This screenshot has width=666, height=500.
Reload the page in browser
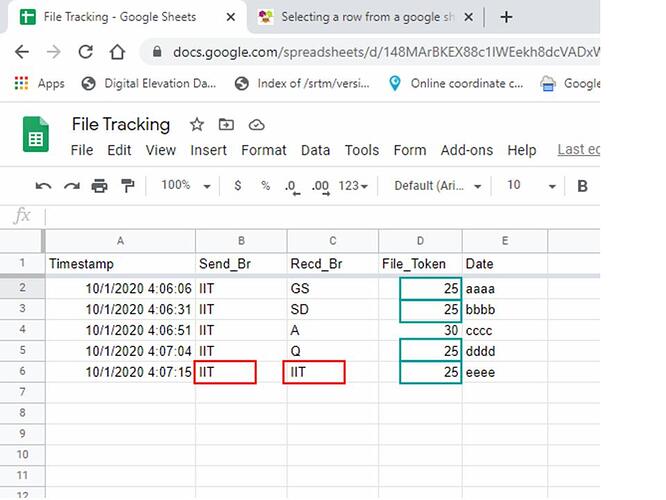coord(85,52)
